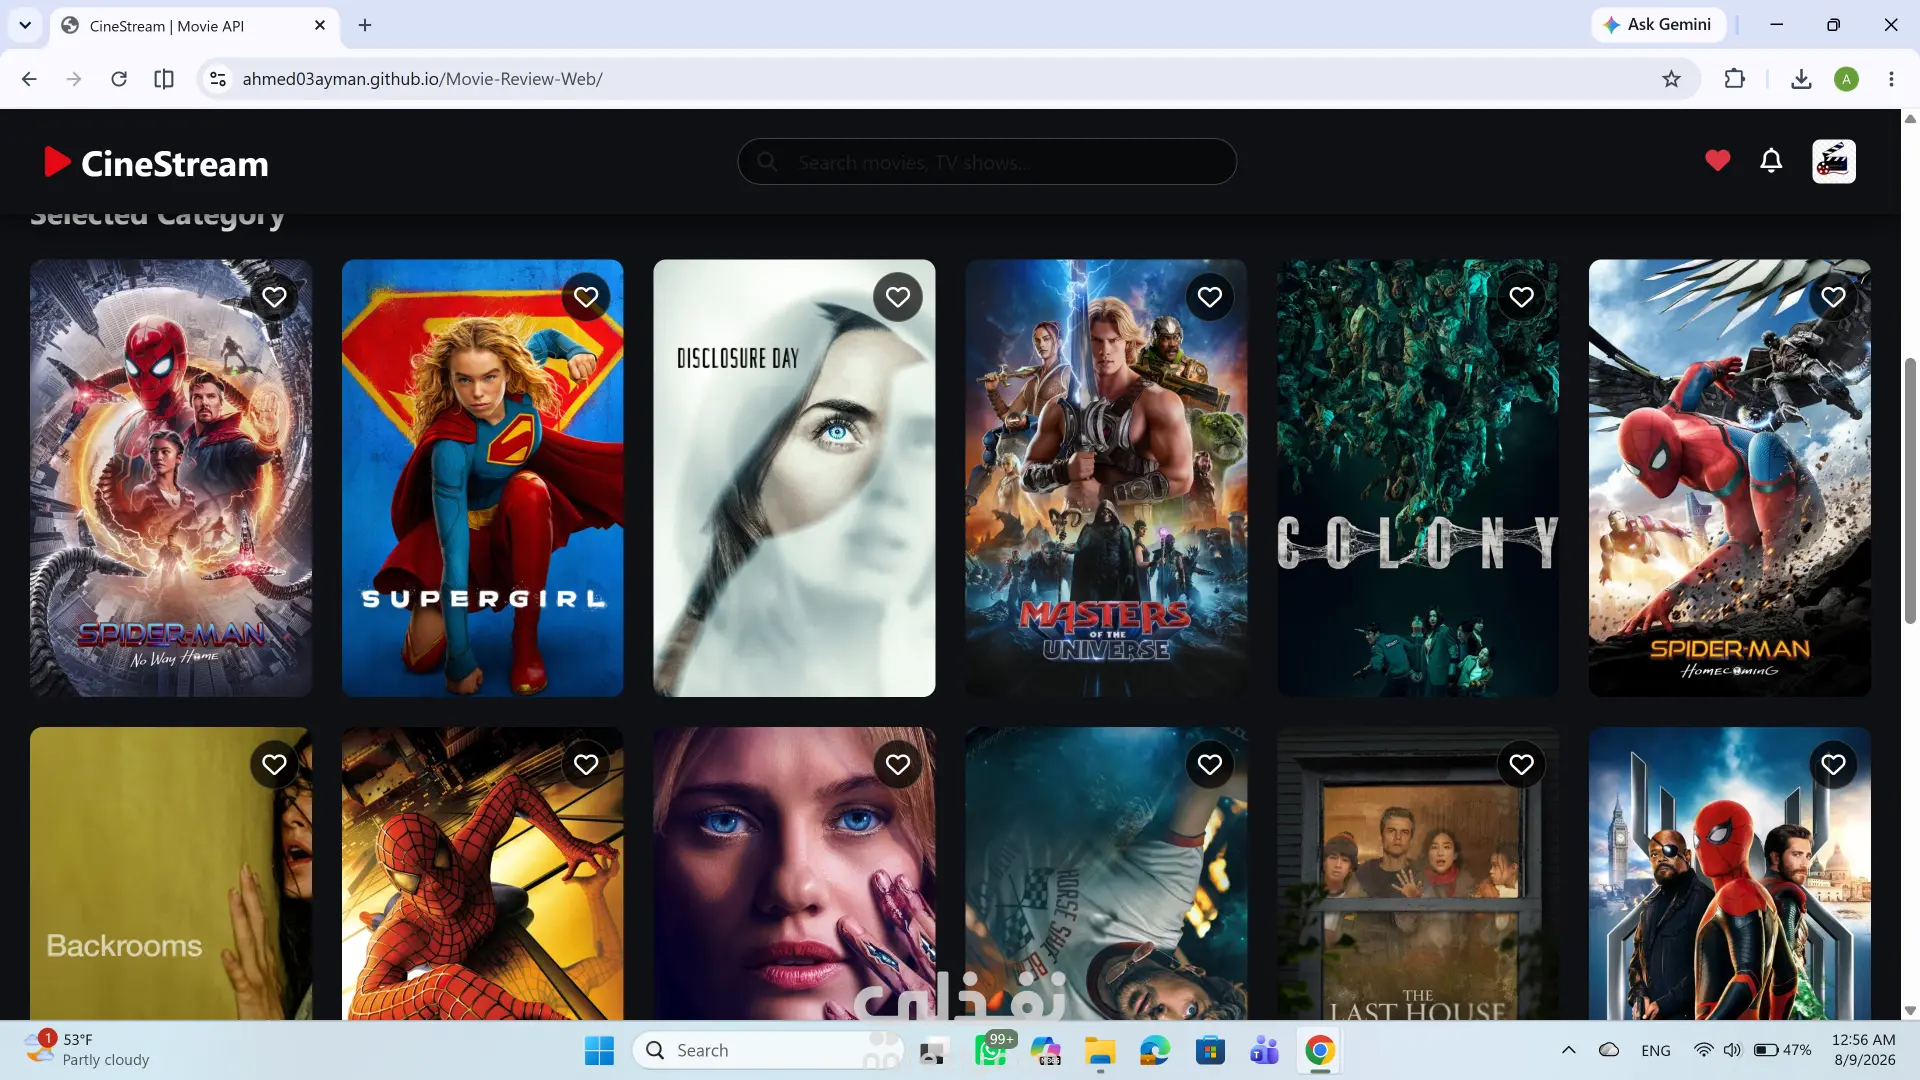Toggle the heart on Supergirl poster

click(586, 297)
